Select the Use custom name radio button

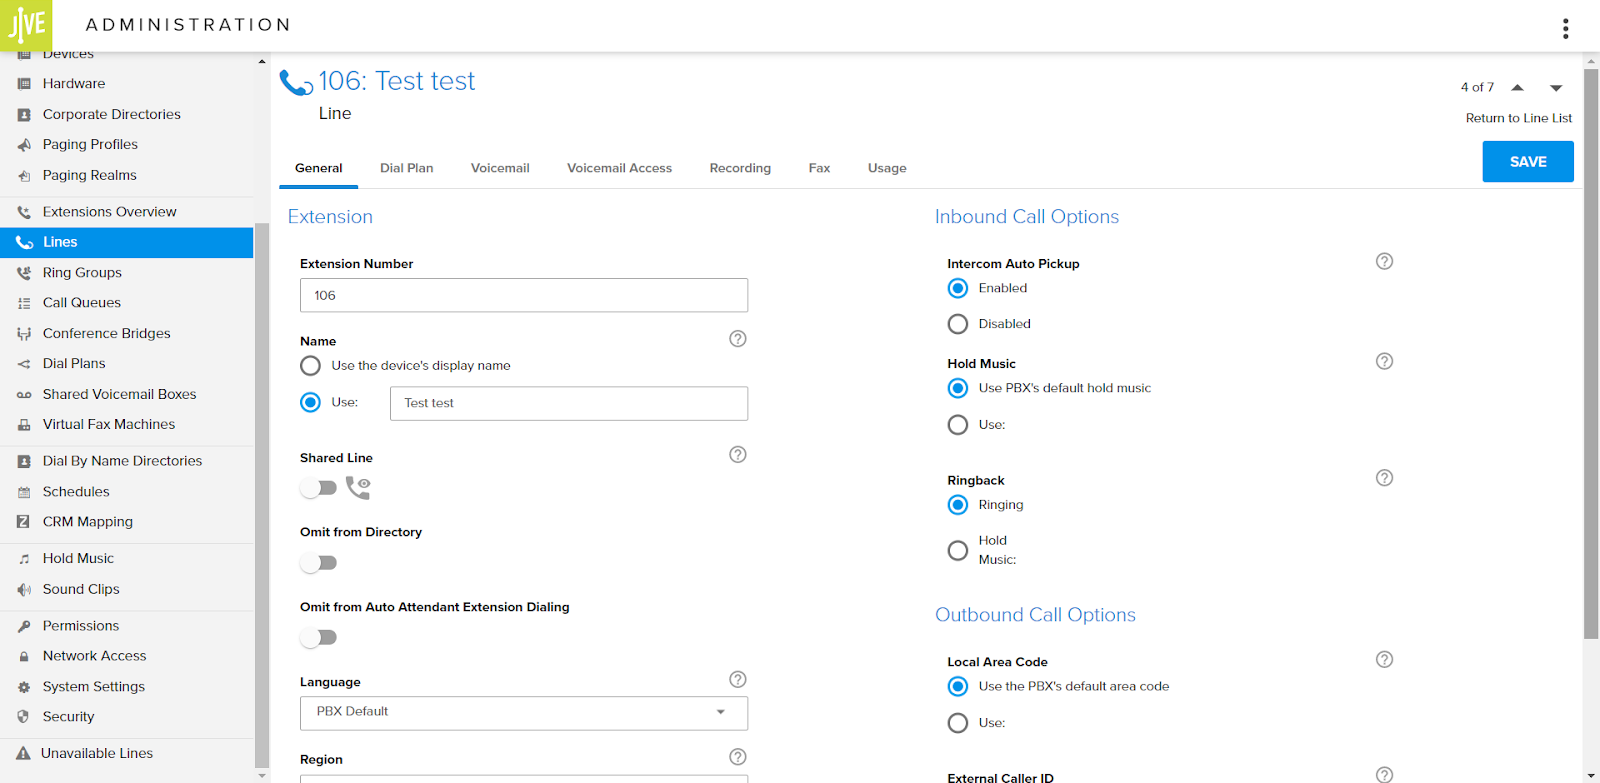coord(311,402)
